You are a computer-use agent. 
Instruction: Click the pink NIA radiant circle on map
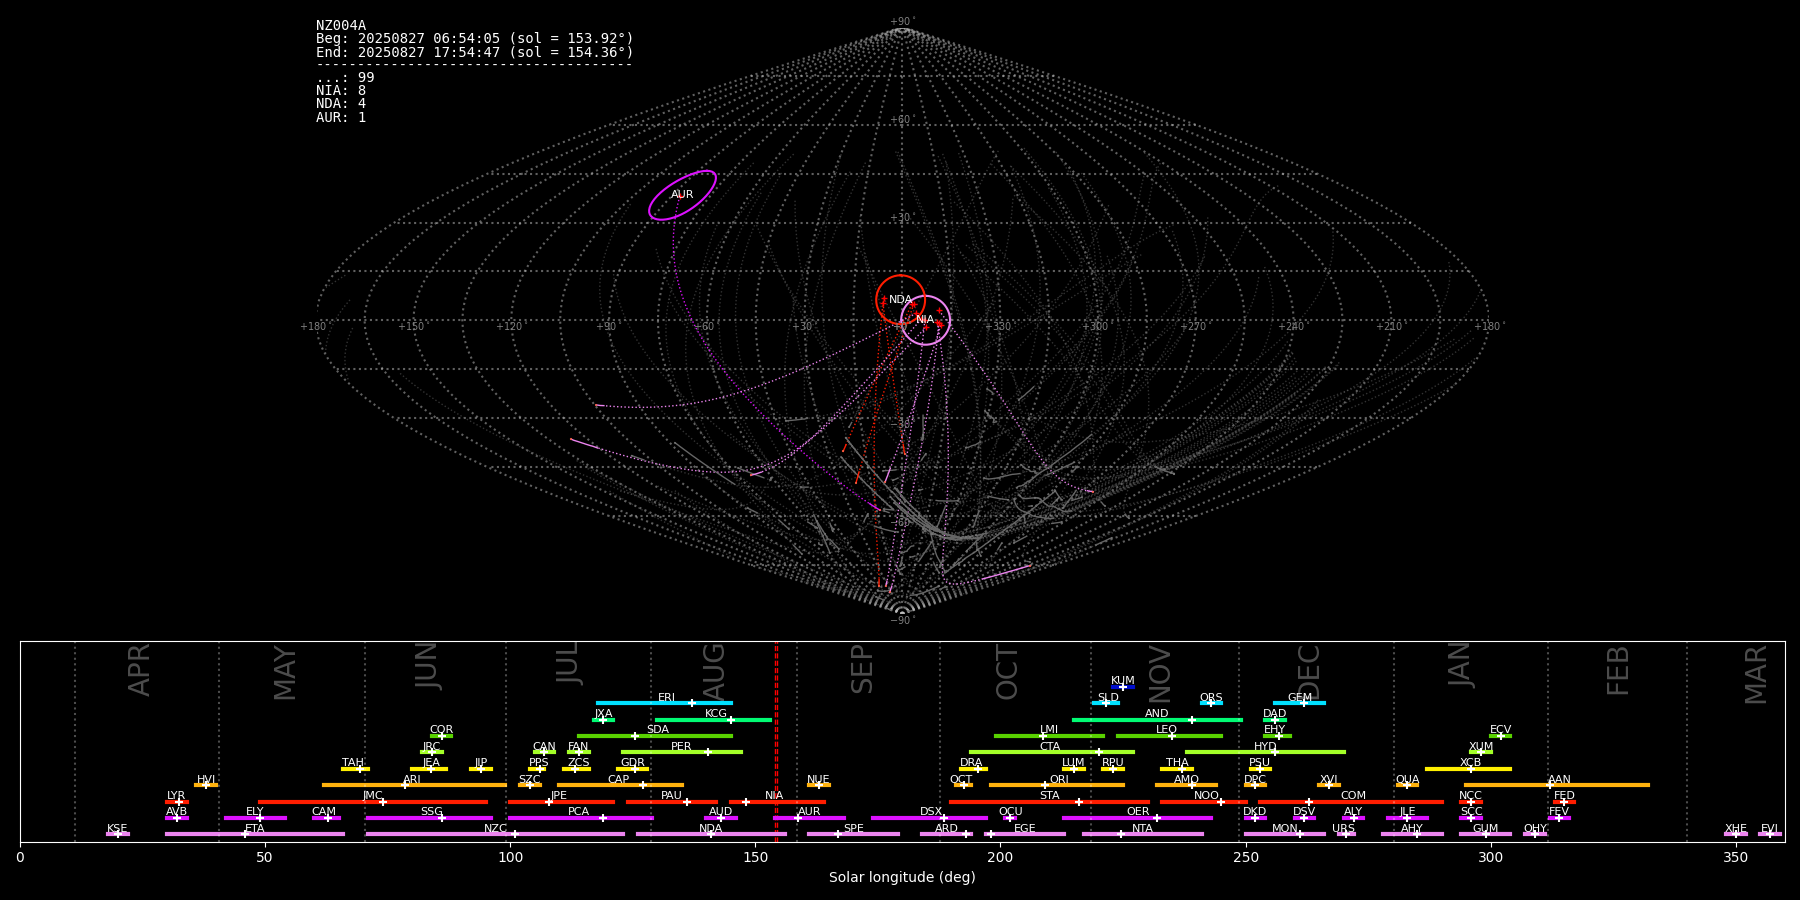click(925, 320)
